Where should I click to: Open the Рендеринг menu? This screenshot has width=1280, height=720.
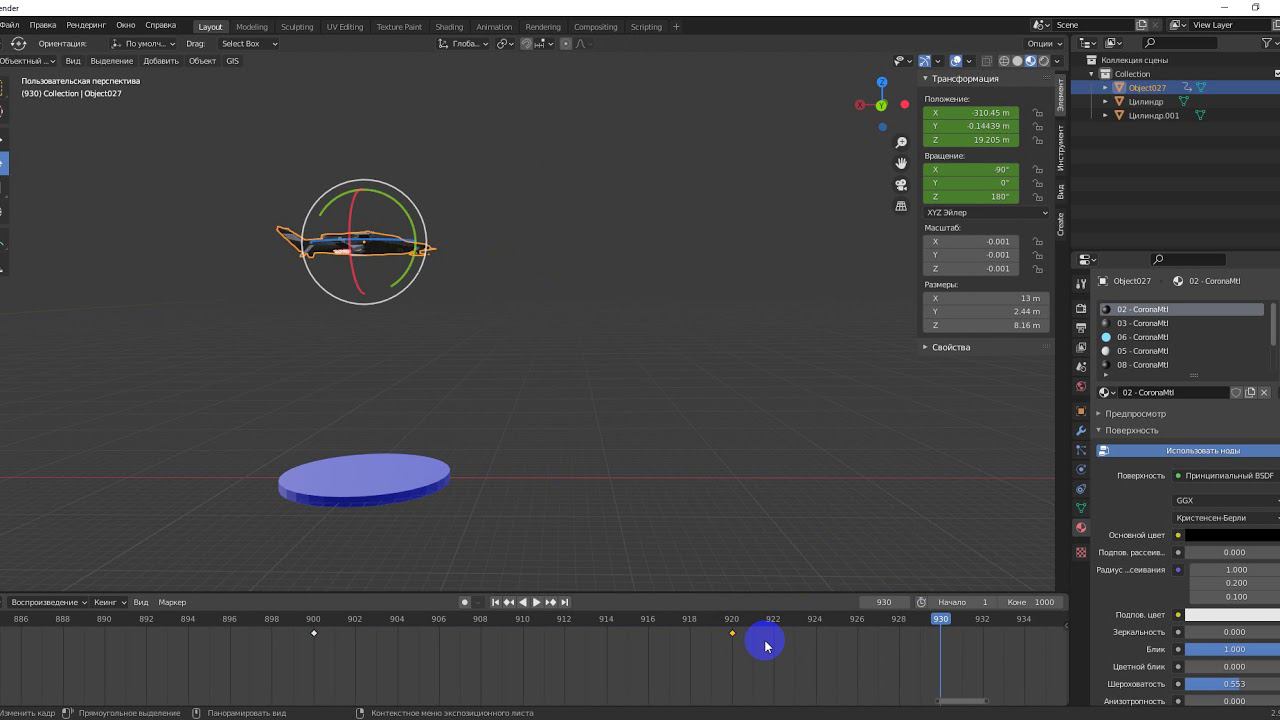86,25
